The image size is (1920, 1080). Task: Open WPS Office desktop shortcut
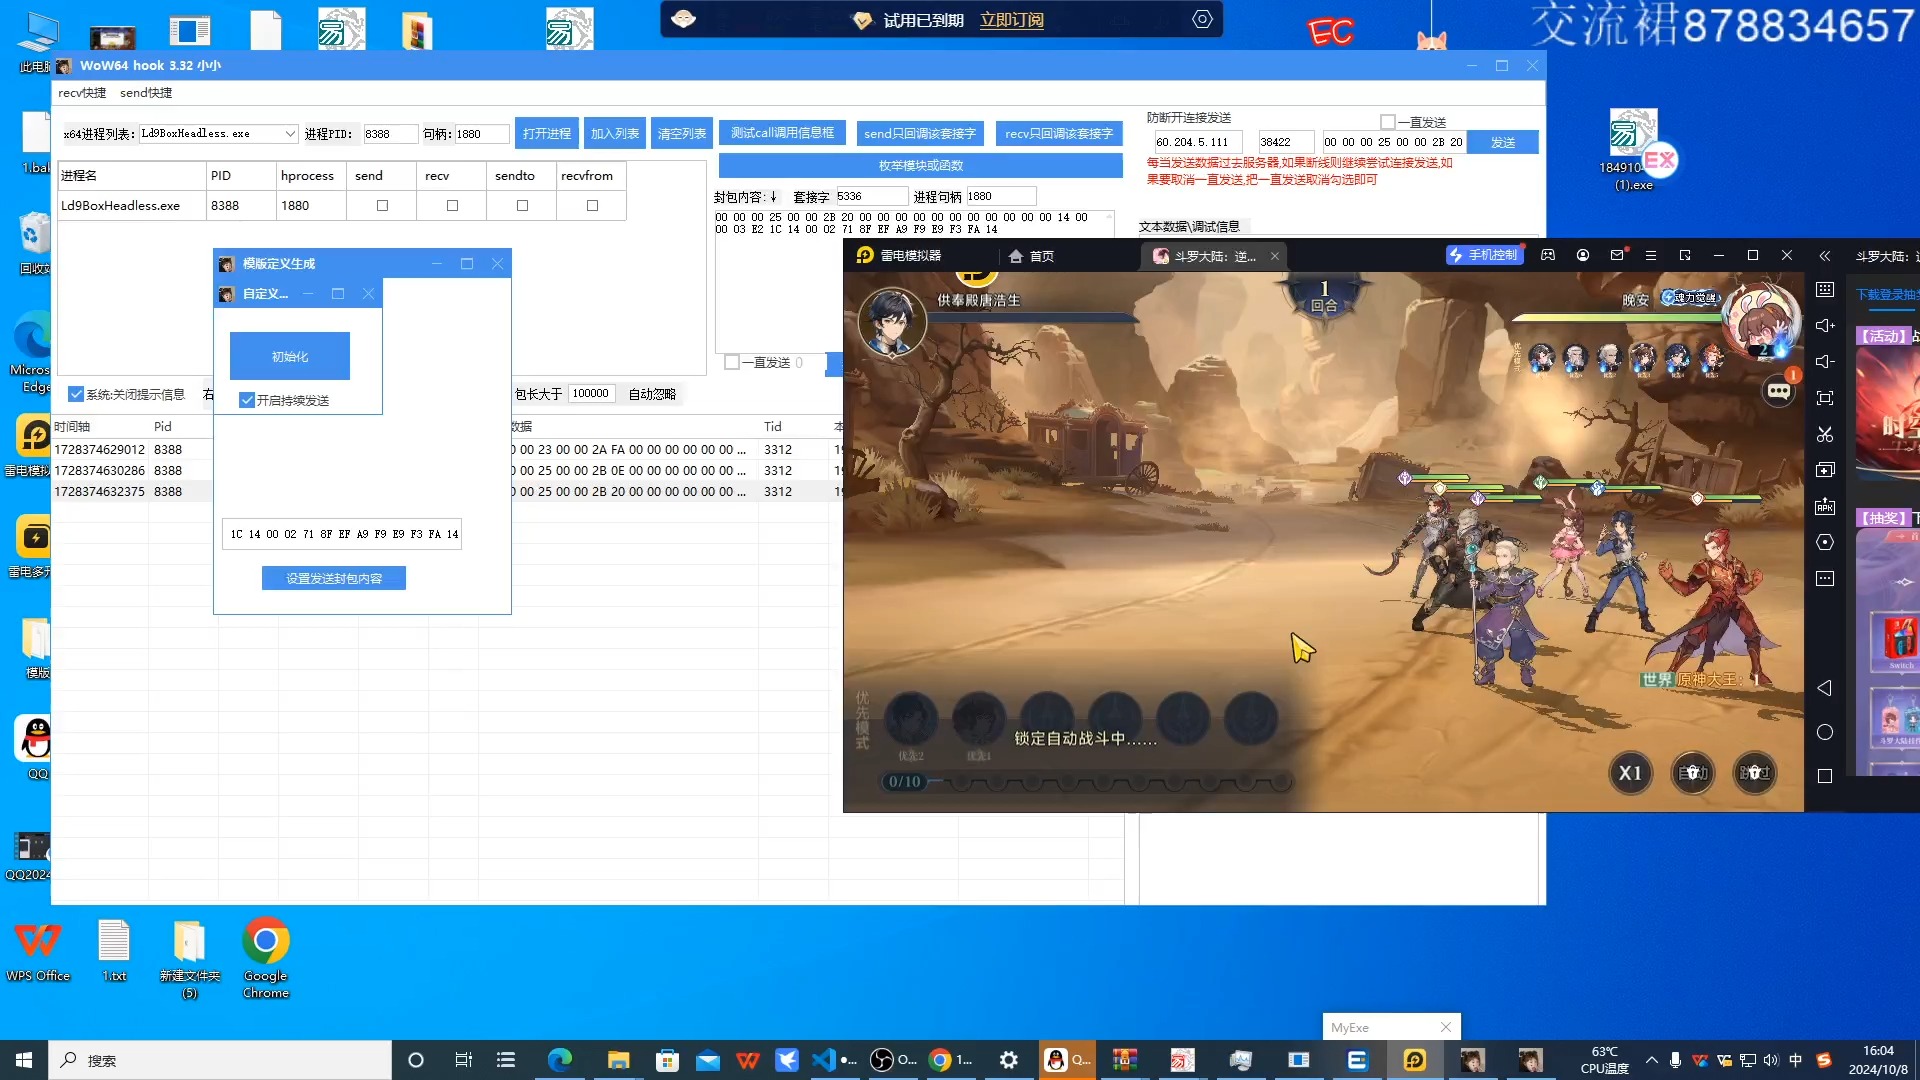coord(38,952)
